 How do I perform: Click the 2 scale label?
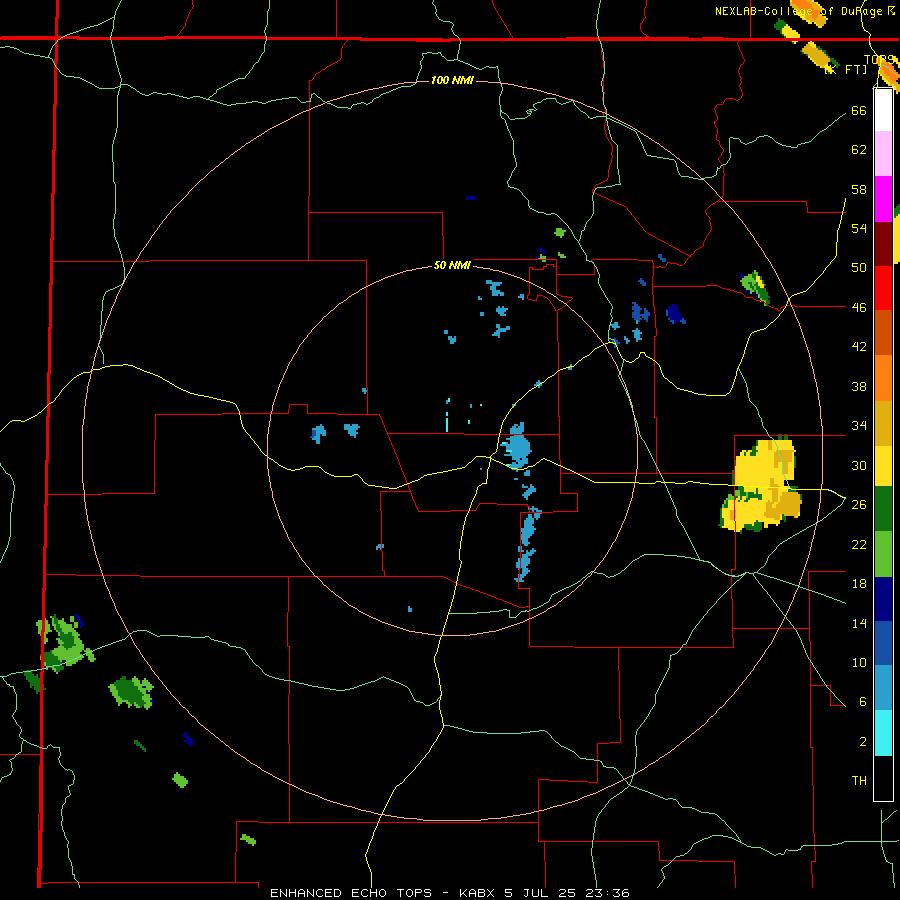coord(863,741)
